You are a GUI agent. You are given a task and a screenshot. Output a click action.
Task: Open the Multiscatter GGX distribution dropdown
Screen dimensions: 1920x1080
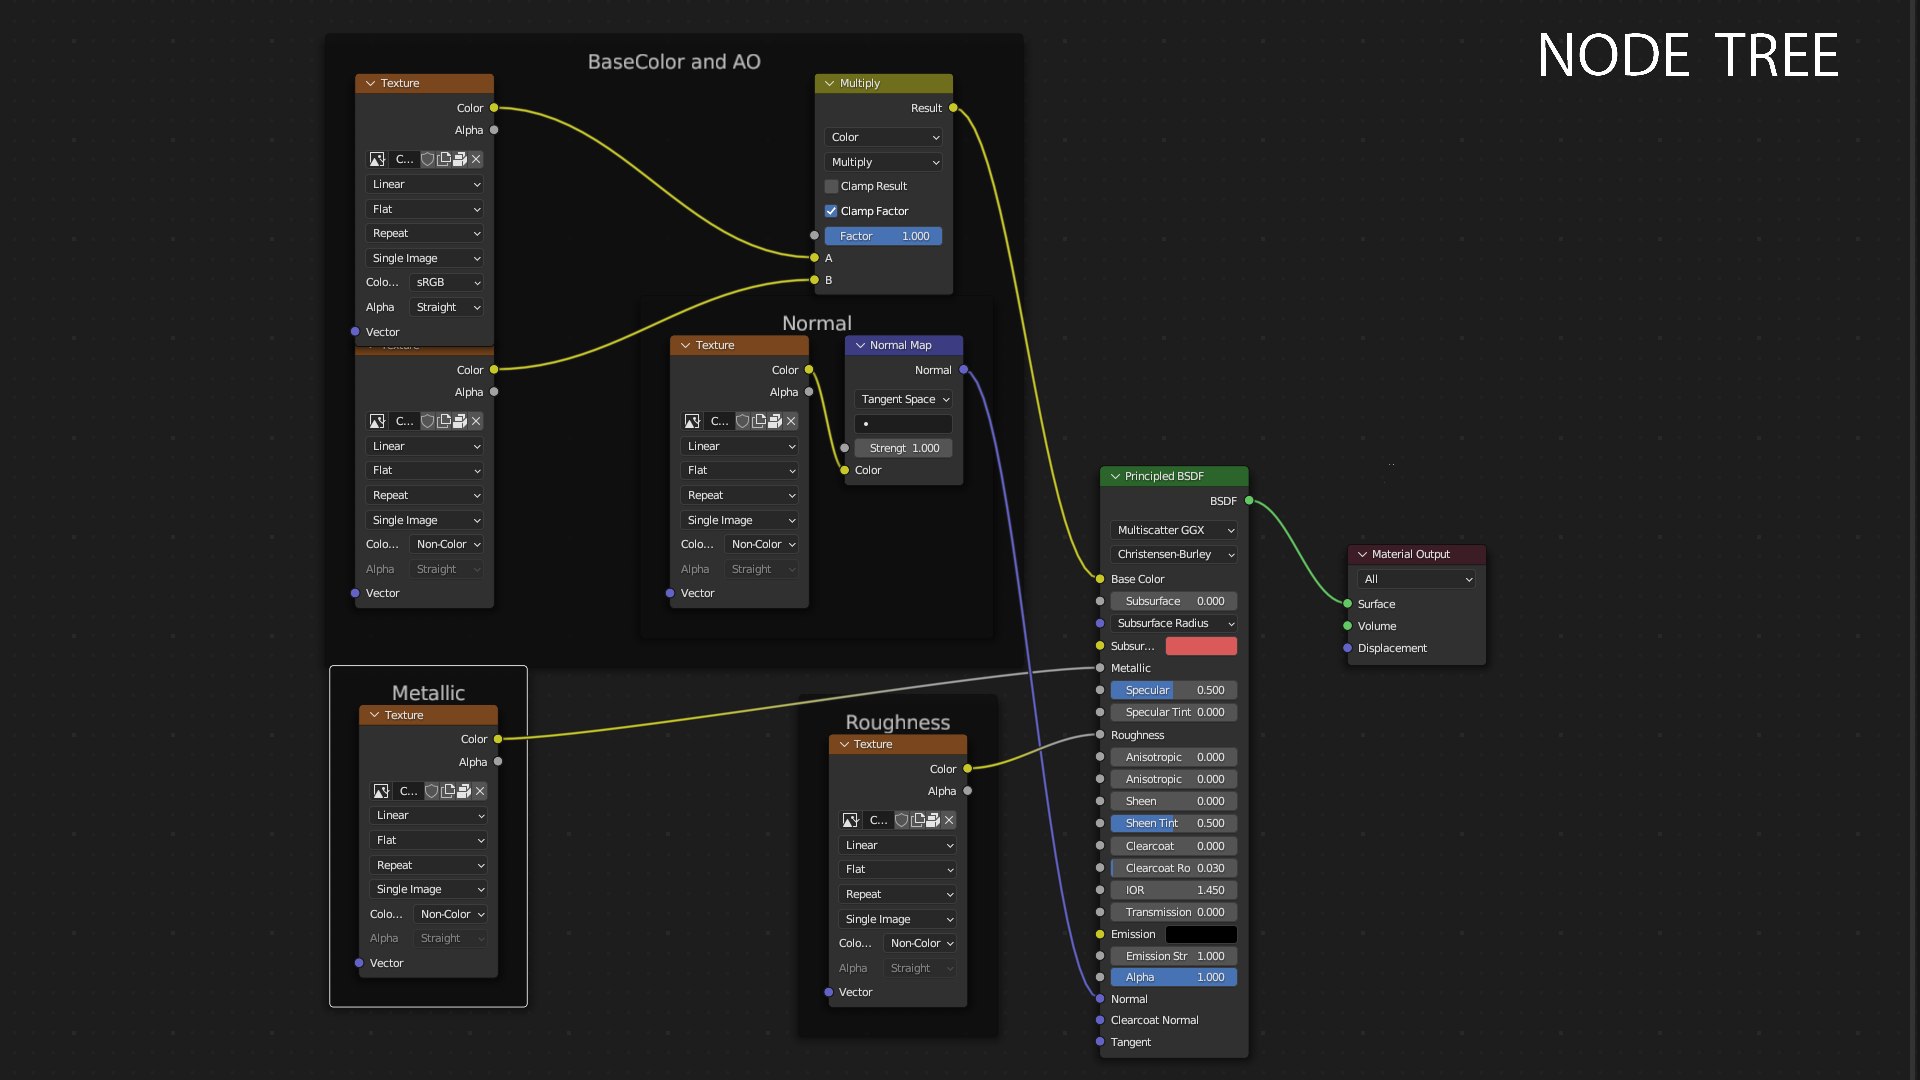(1174, 530)
